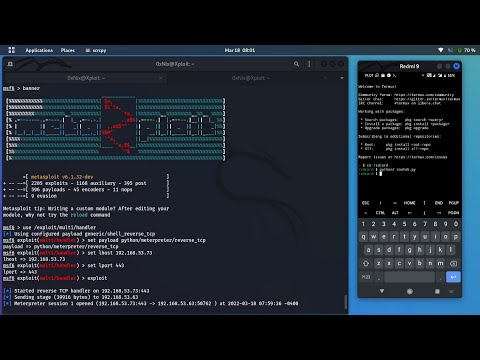Screen dimensions: 480x360
Task: Click the 'Meterpreter session 1 opened' line
Action: click(151, 304)
